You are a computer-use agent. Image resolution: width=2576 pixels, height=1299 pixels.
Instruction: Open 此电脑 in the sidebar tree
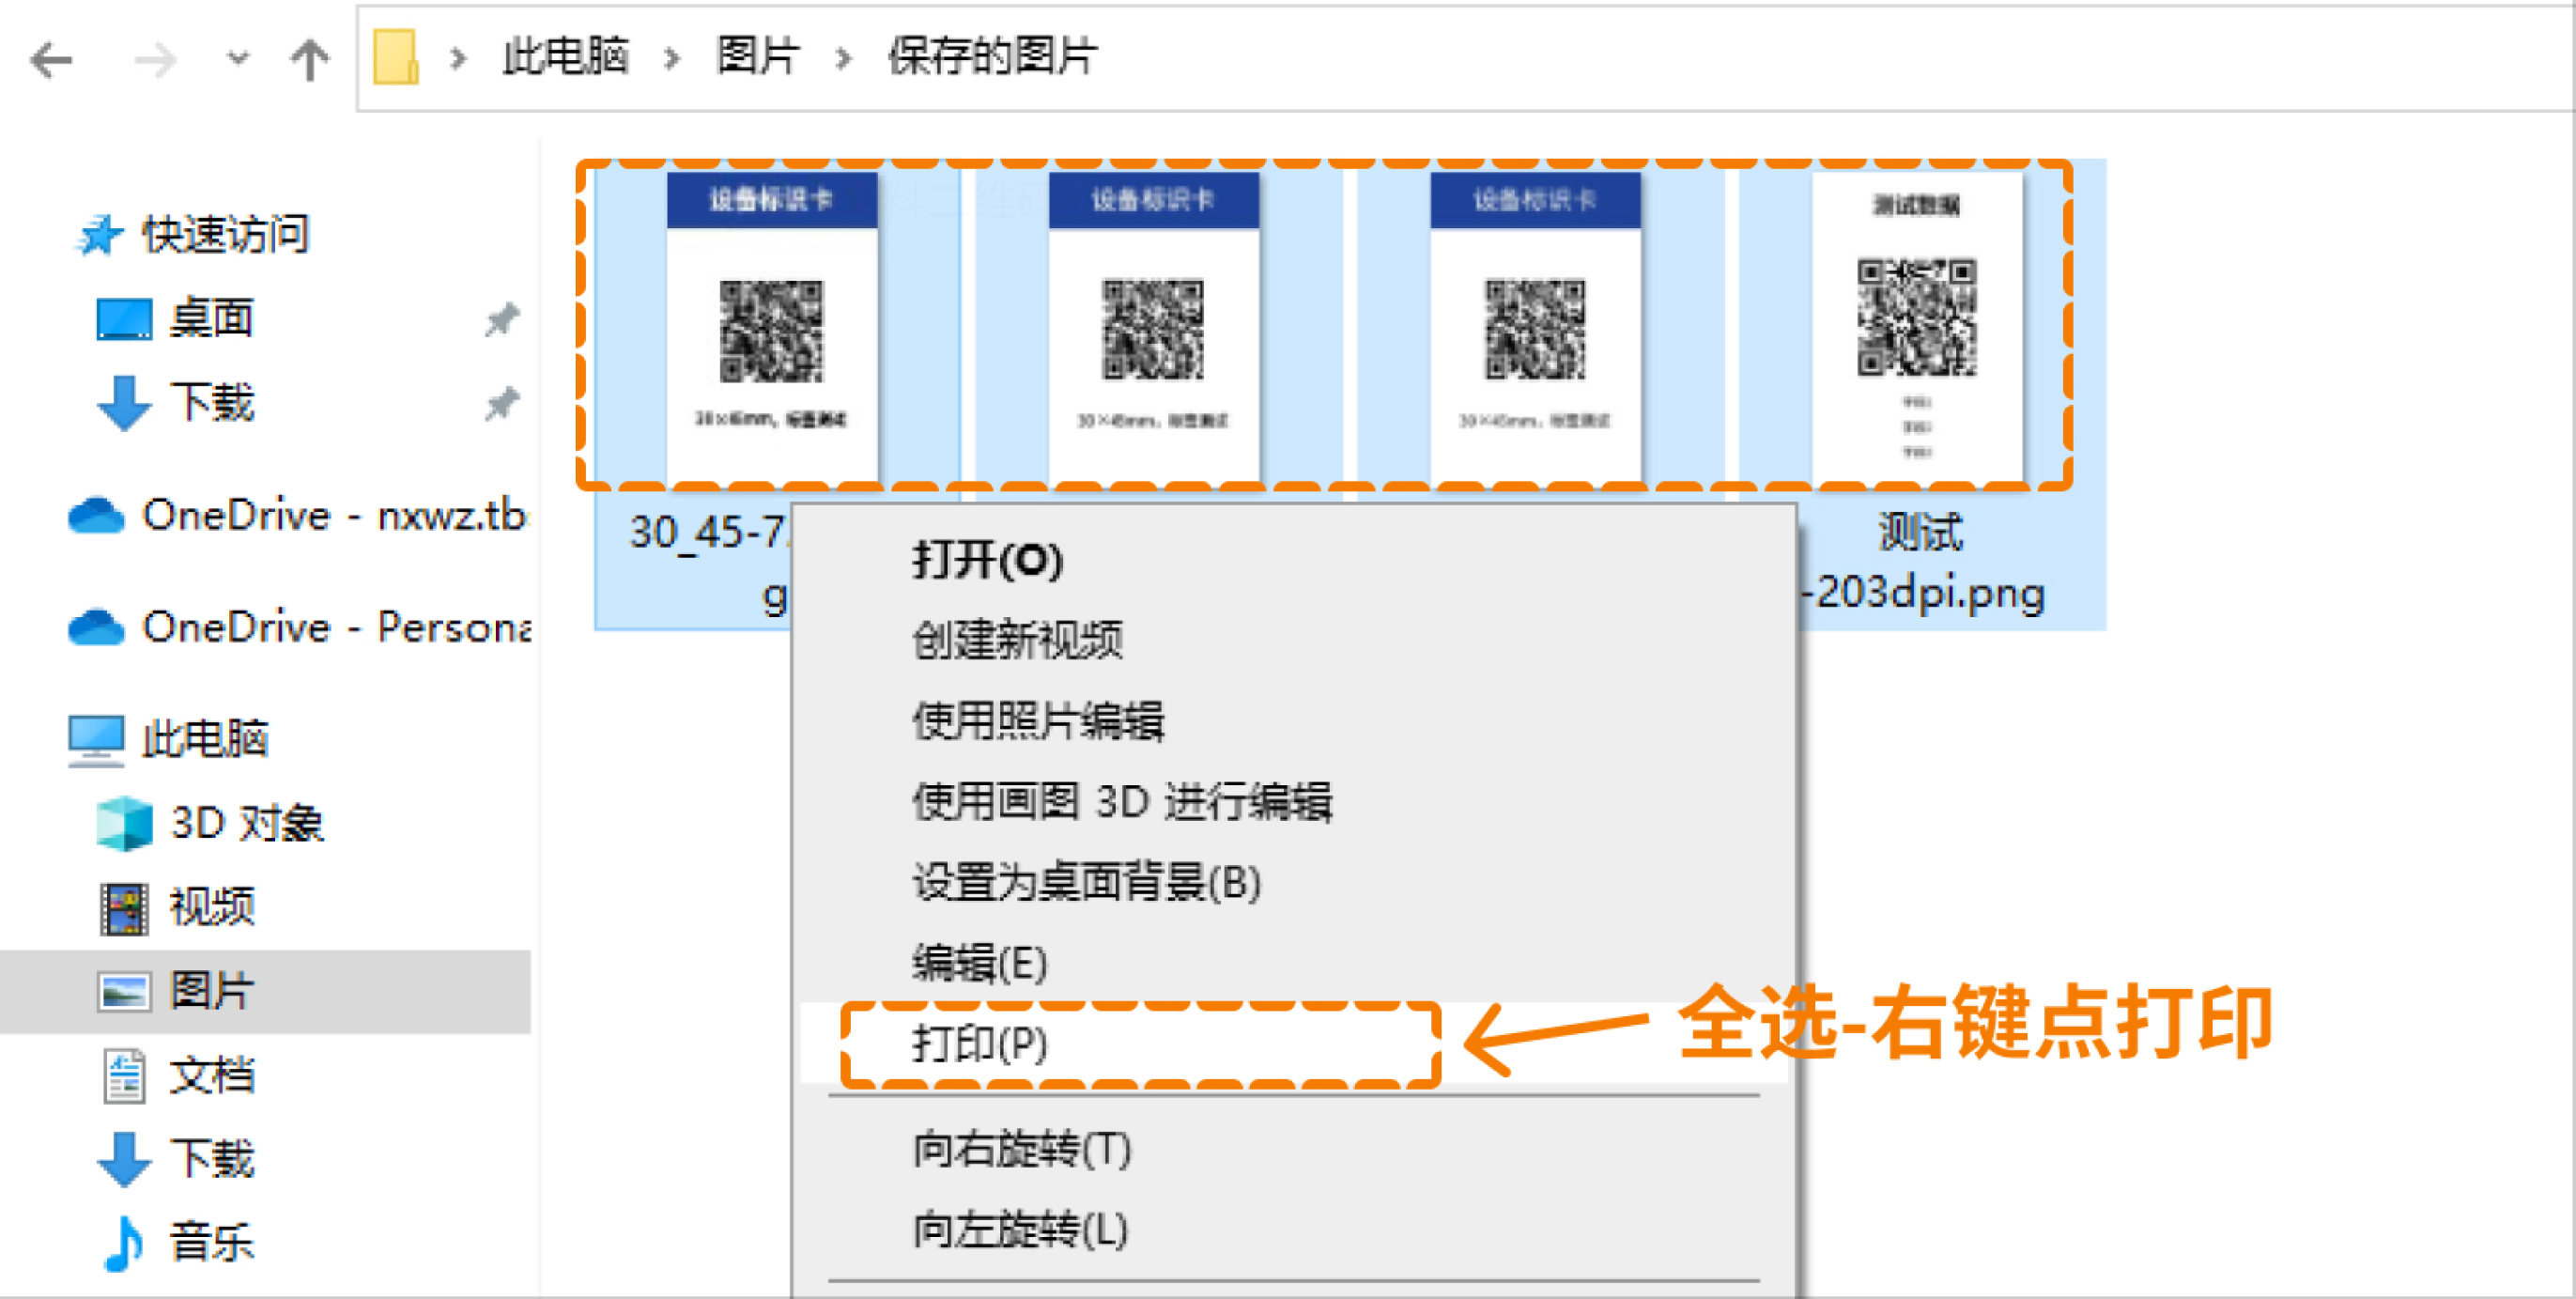click(204, 739)
